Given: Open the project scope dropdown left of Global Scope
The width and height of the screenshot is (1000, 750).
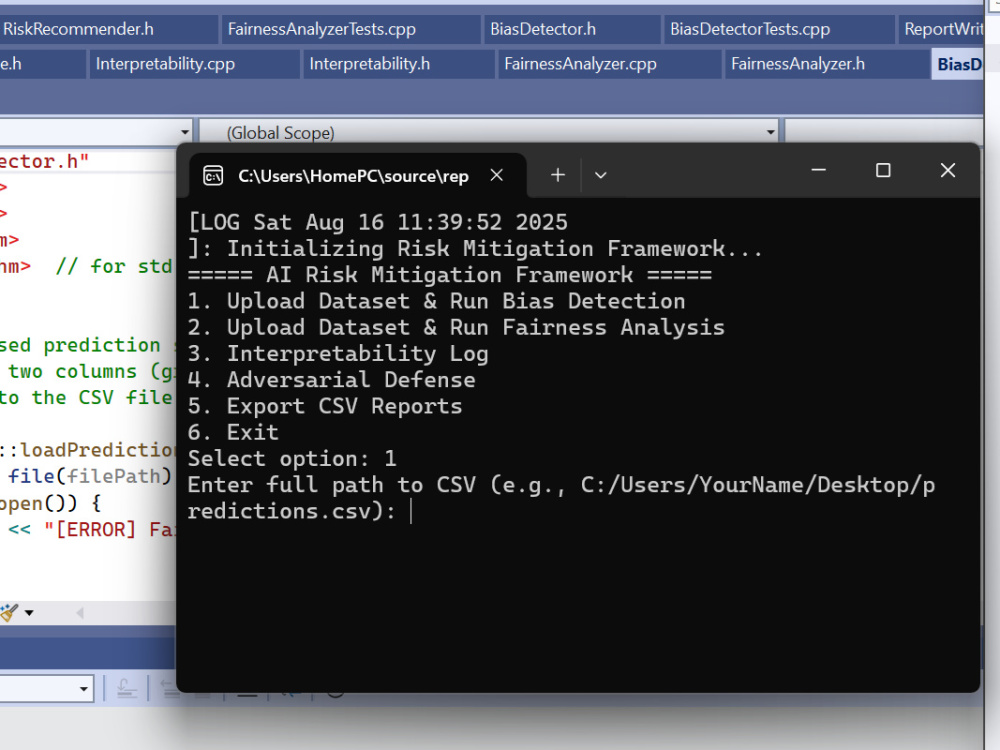Looking at the screenshot, I should click(96, 132).
